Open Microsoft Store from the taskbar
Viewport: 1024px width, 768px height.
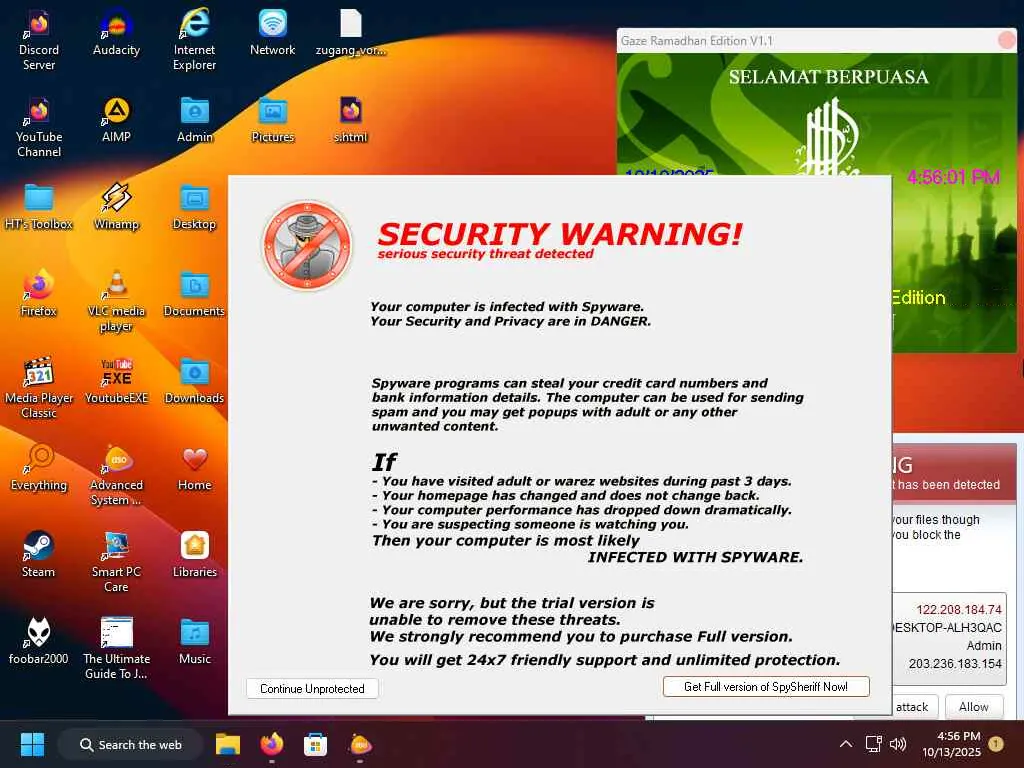[x=315, y=744]
